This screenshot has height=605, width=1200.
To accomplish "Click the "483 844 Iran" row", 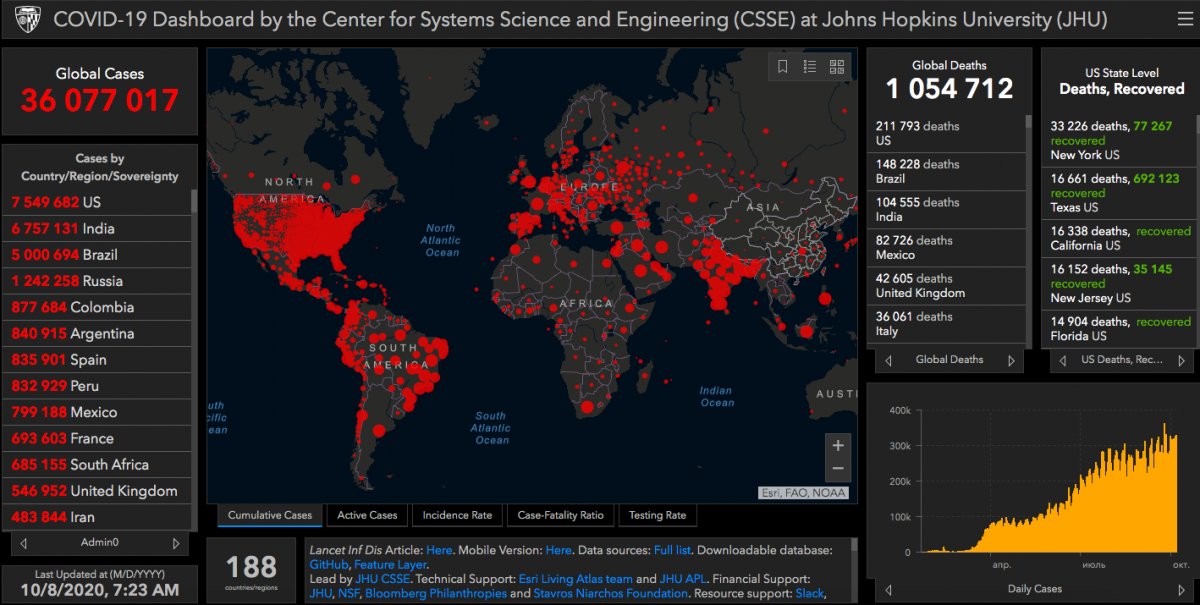I will coord(97,517).
